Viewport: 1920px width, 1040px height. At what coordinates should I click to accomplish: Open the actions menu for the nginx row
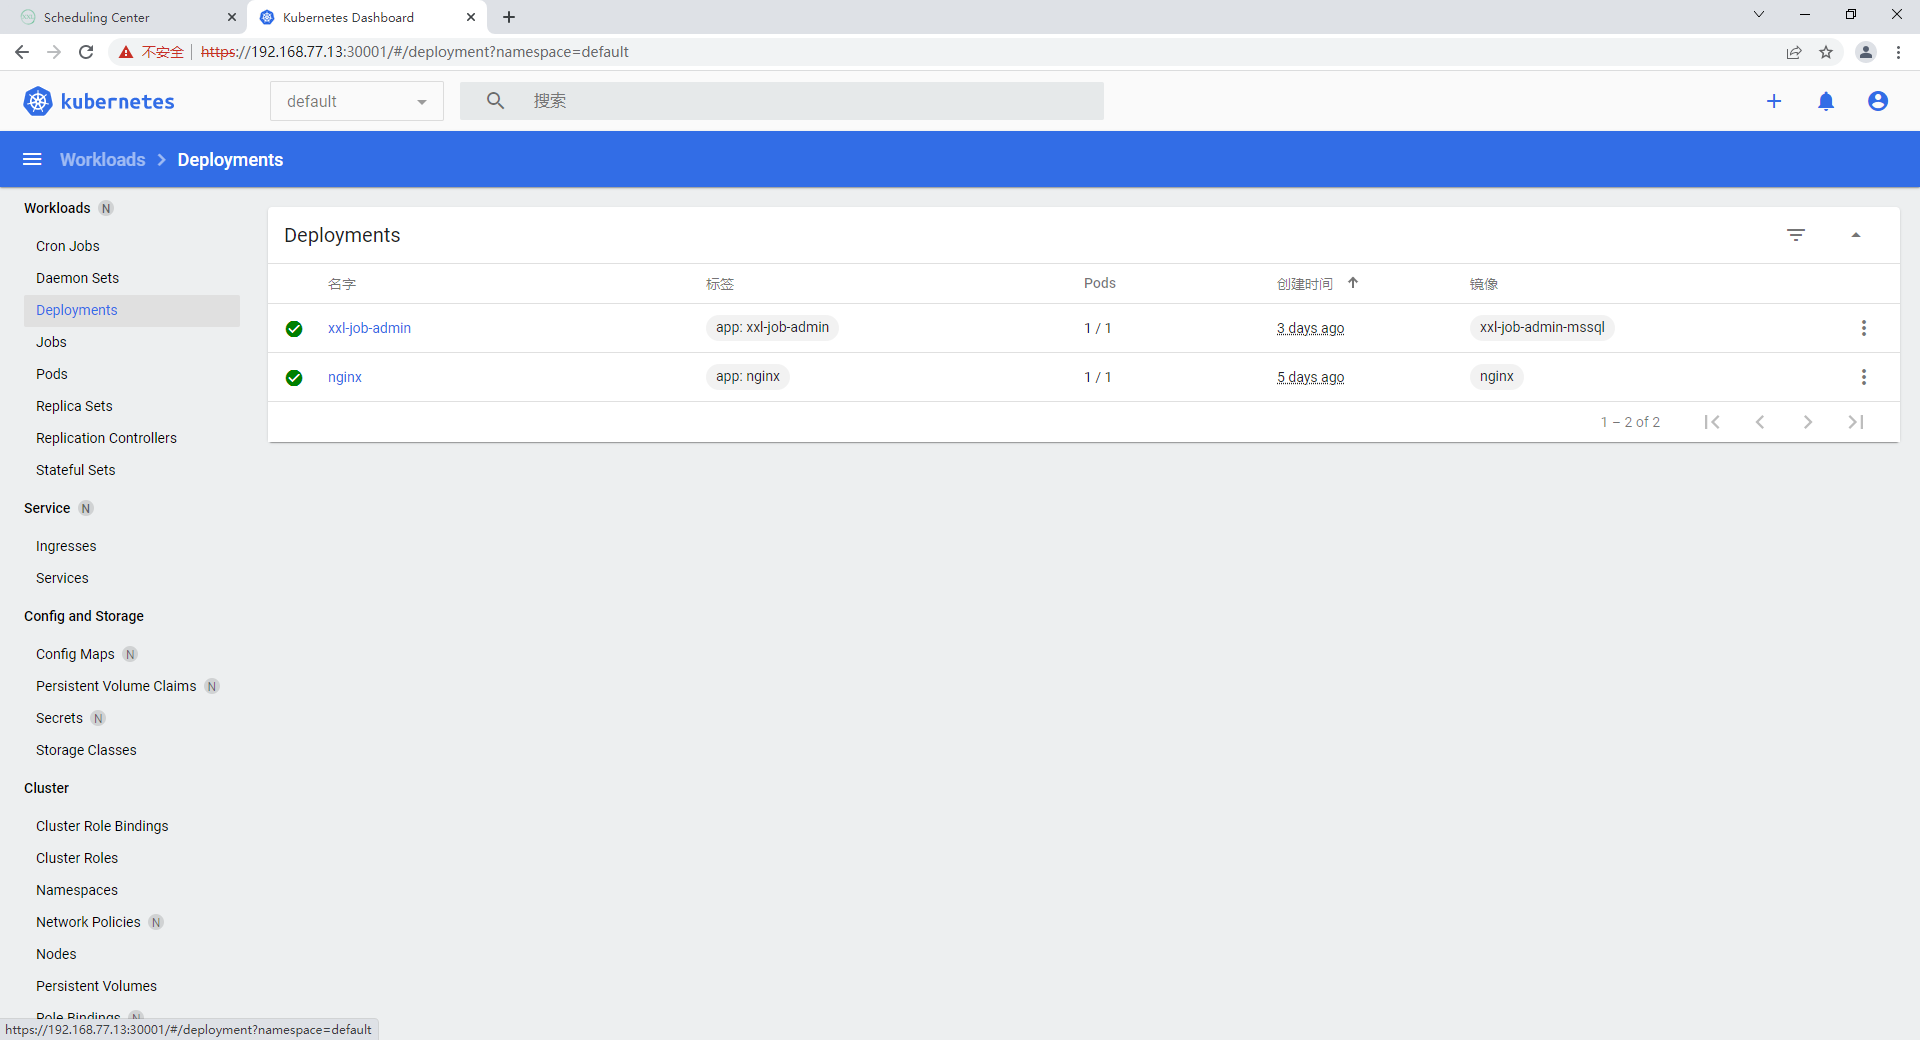1864,377
